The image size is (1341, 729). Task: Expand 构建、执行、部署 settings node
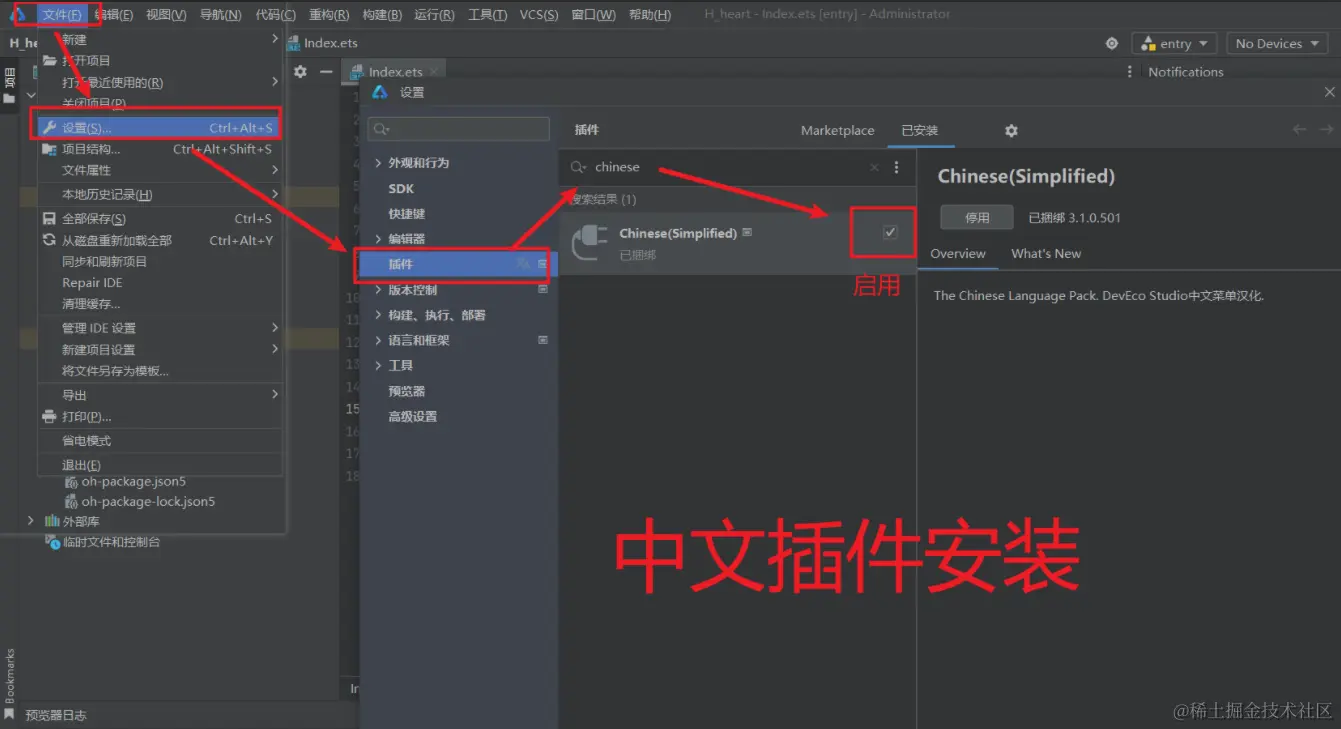click(378, 315)
